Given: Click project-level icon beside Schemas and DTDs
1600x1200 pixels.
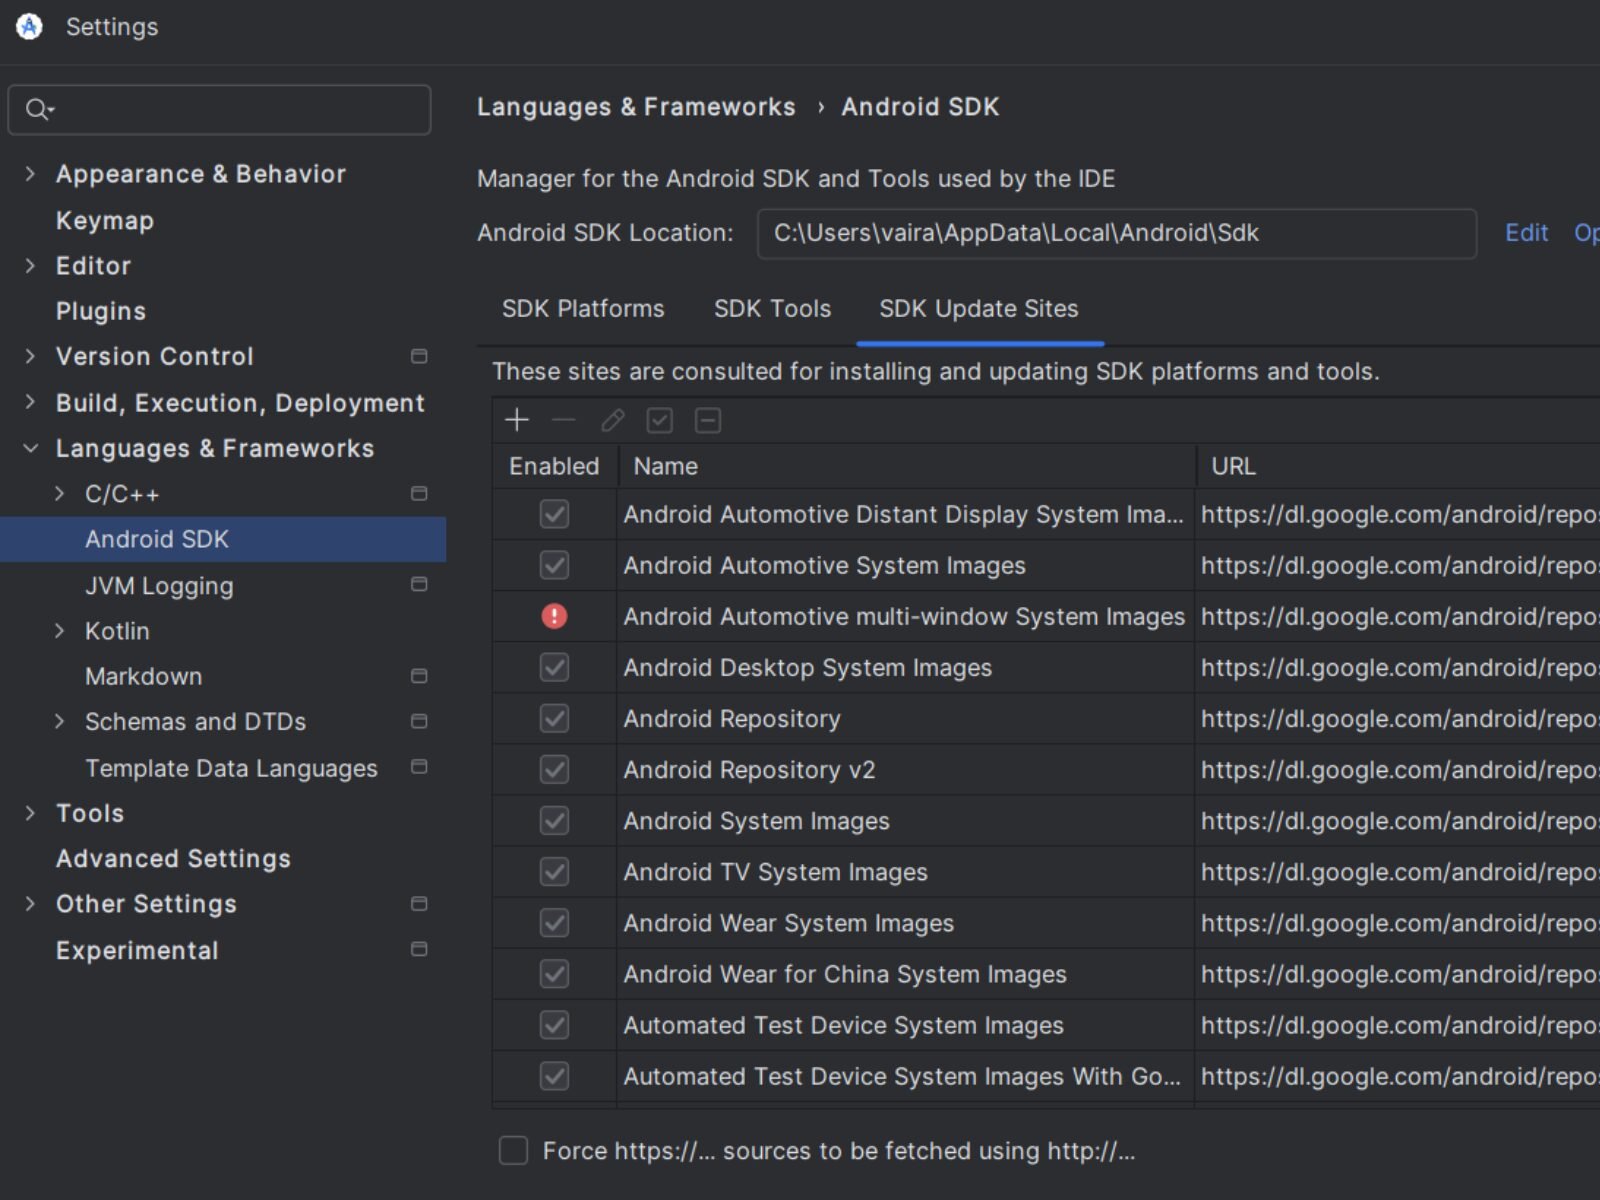Looking at the screenshot, I should click(x=419, y=721).
